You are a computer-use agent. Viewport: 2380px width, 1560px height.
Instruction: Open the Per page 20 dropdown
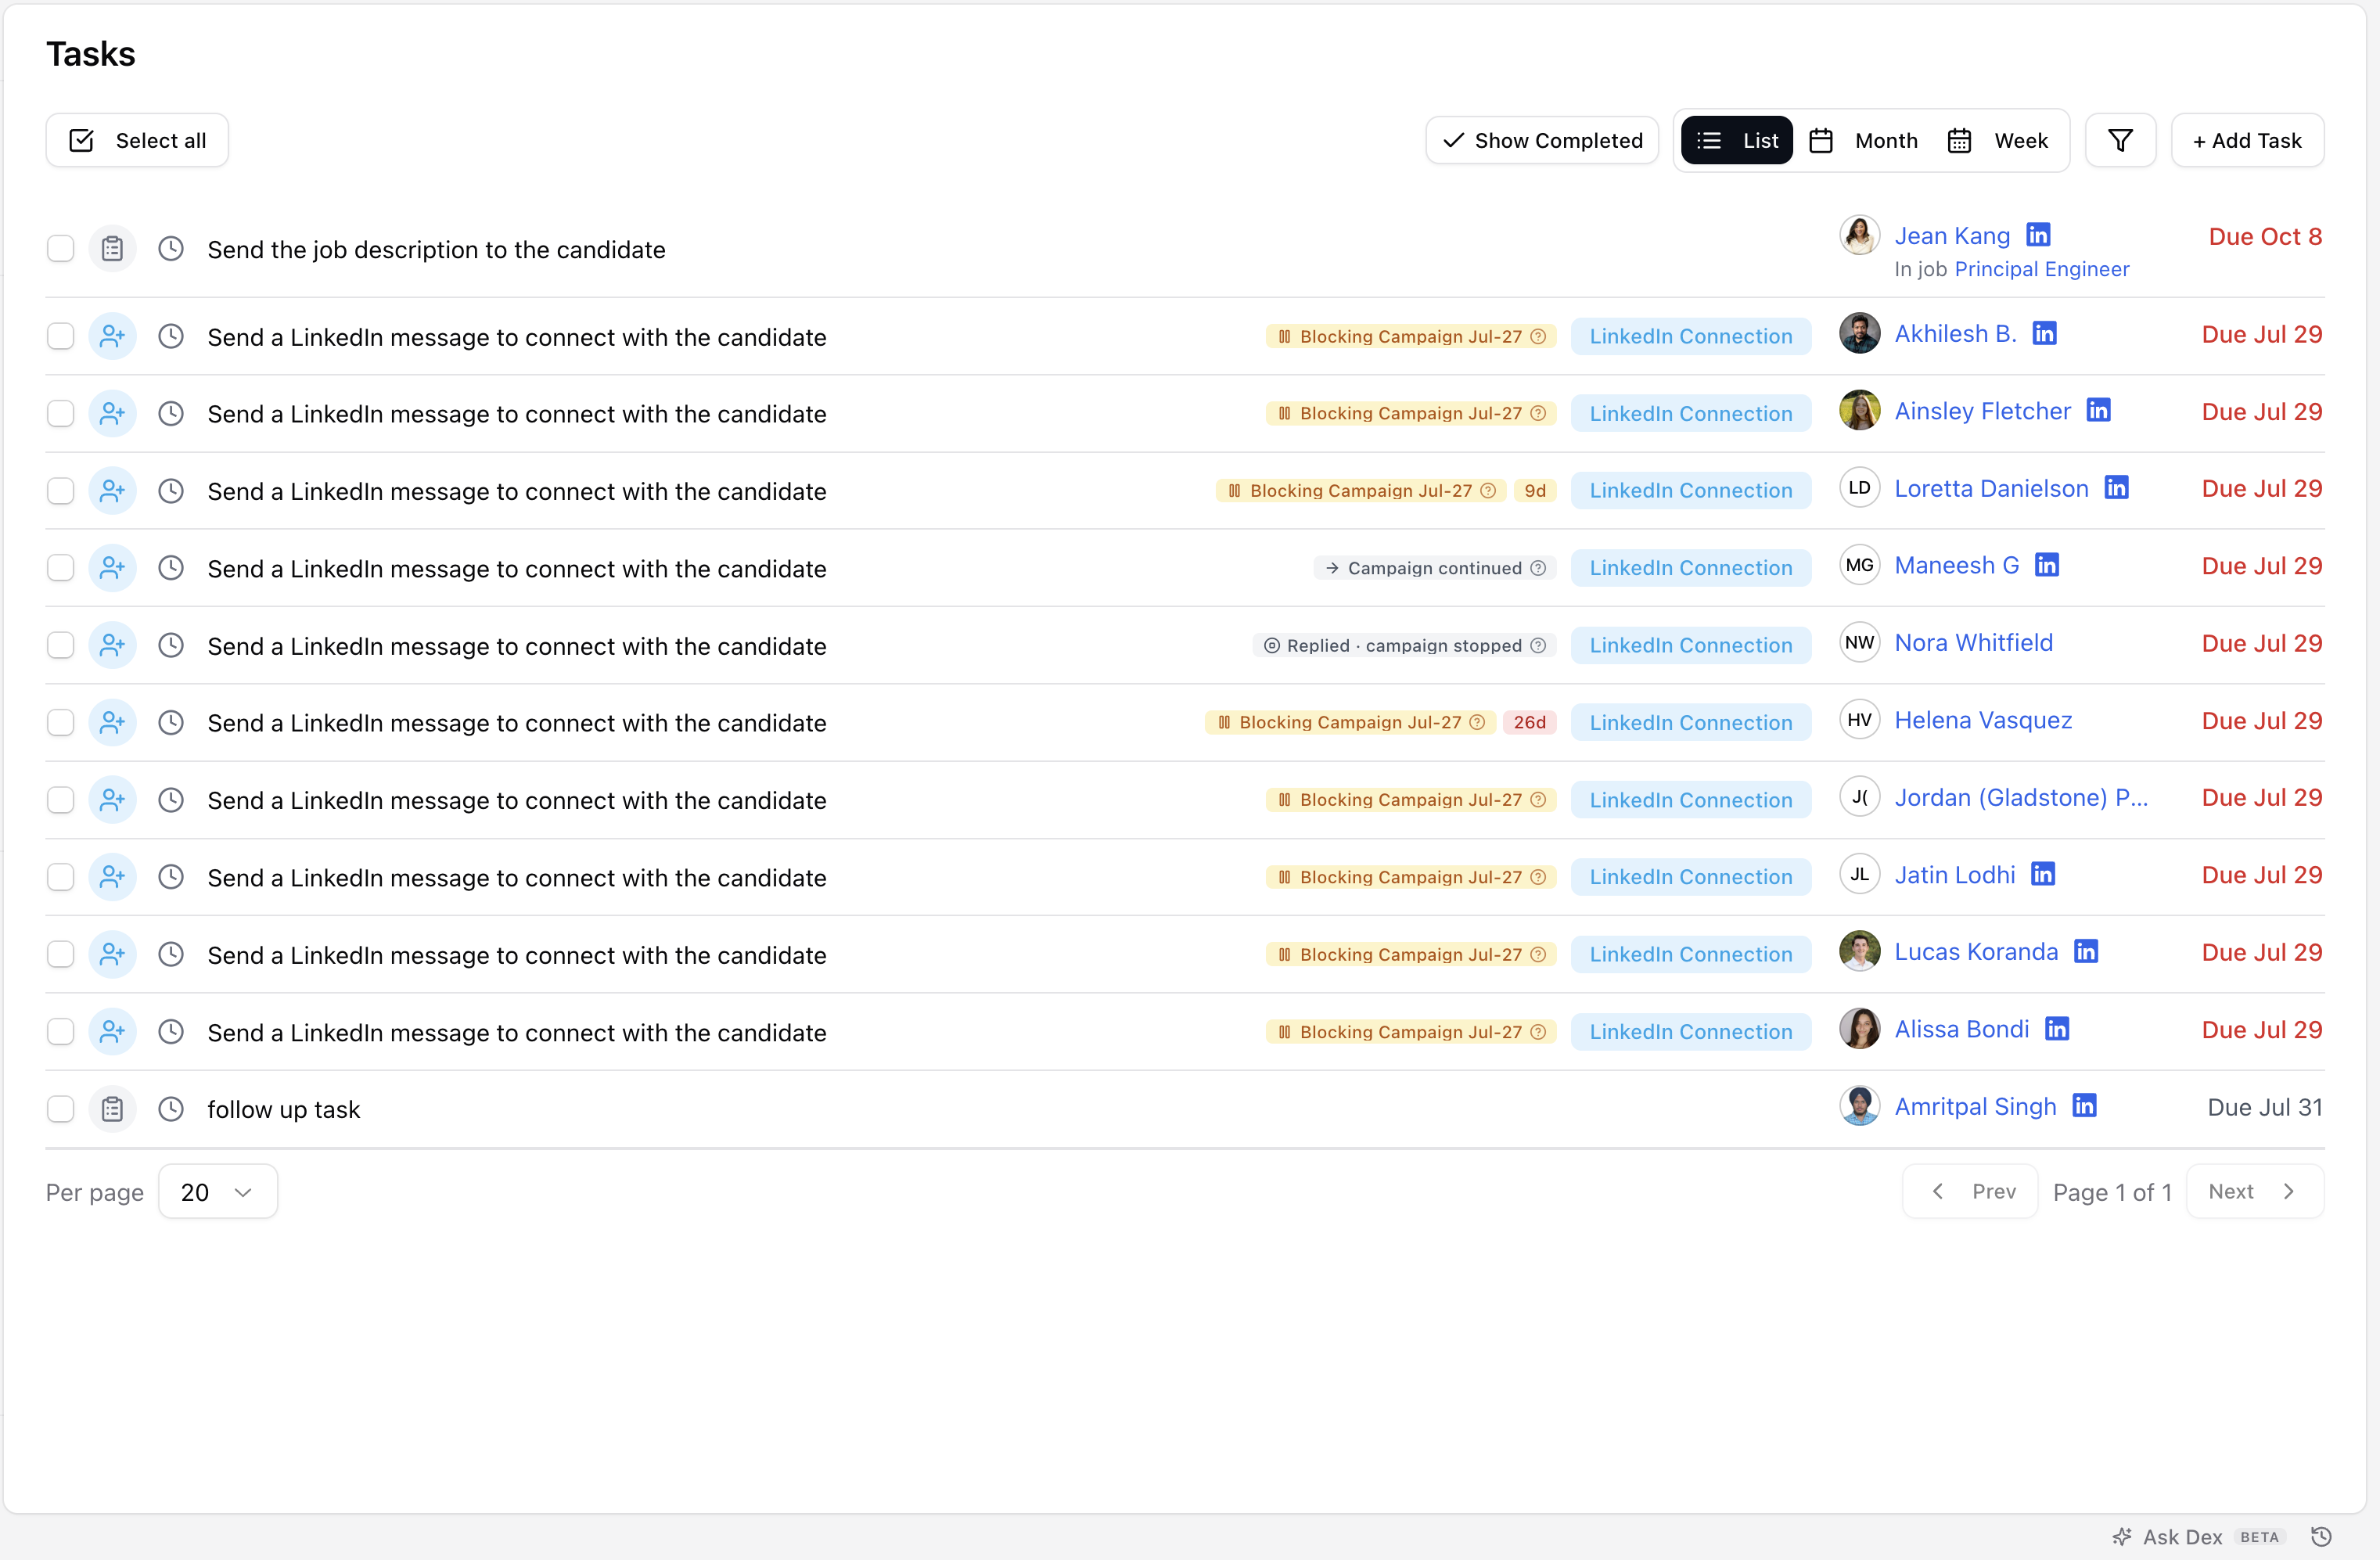[x=217, y=1192]
